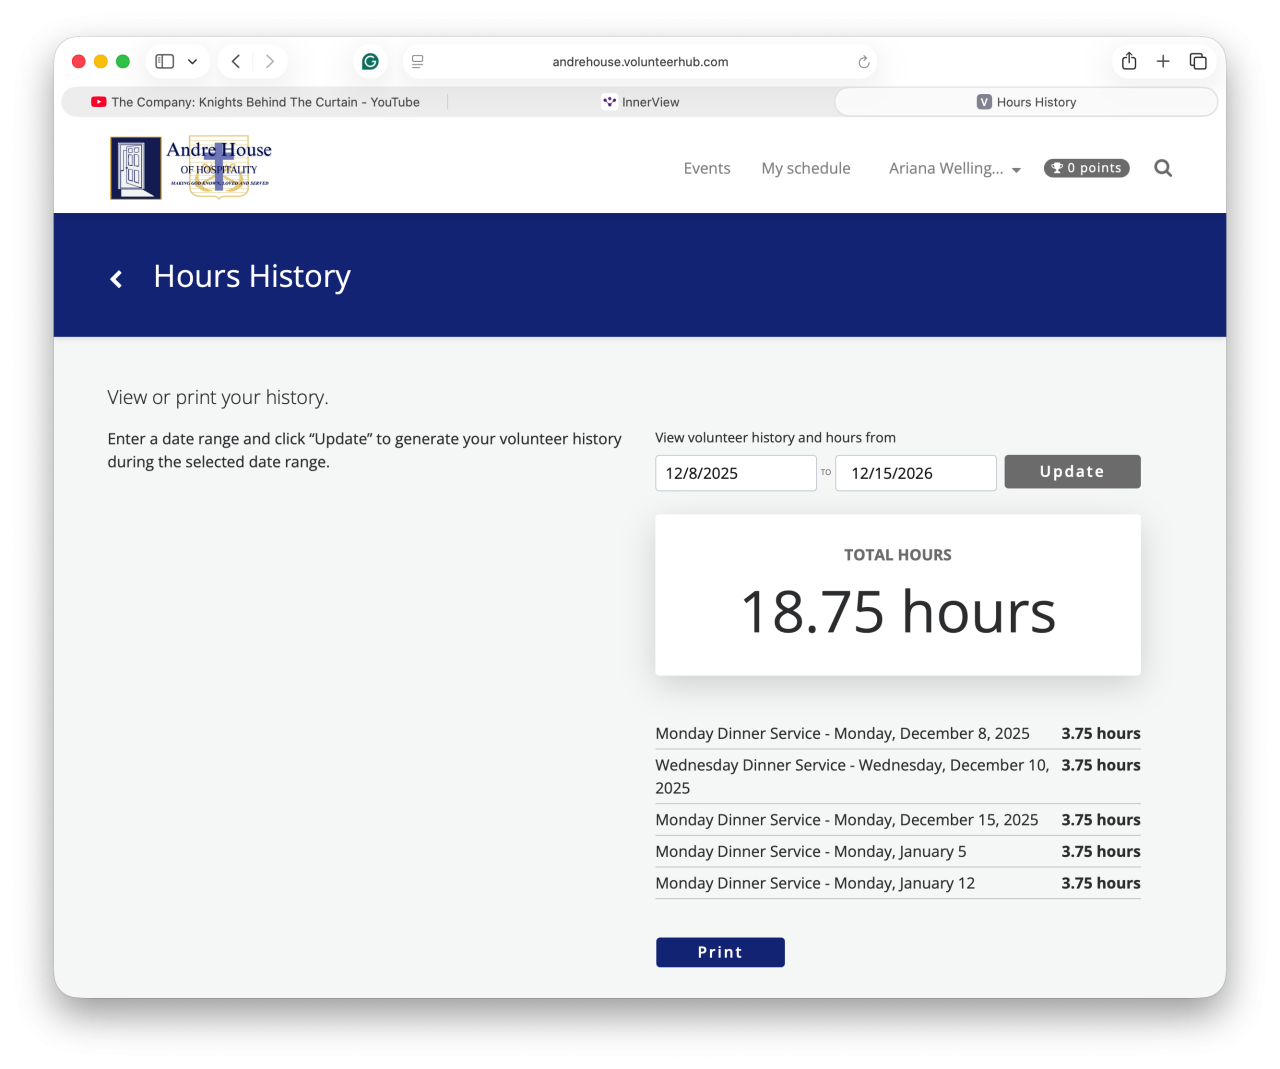This screenshot has width=1280, height=1069.
Task: Go back with Safari's back arrow
Action: (236, 62)
